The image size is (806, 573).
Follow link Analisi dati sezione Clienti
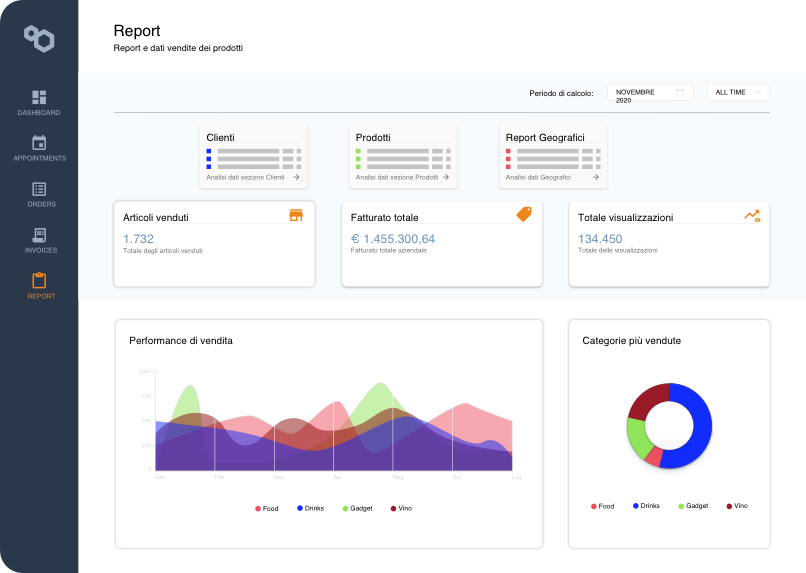tap(245, 177)
